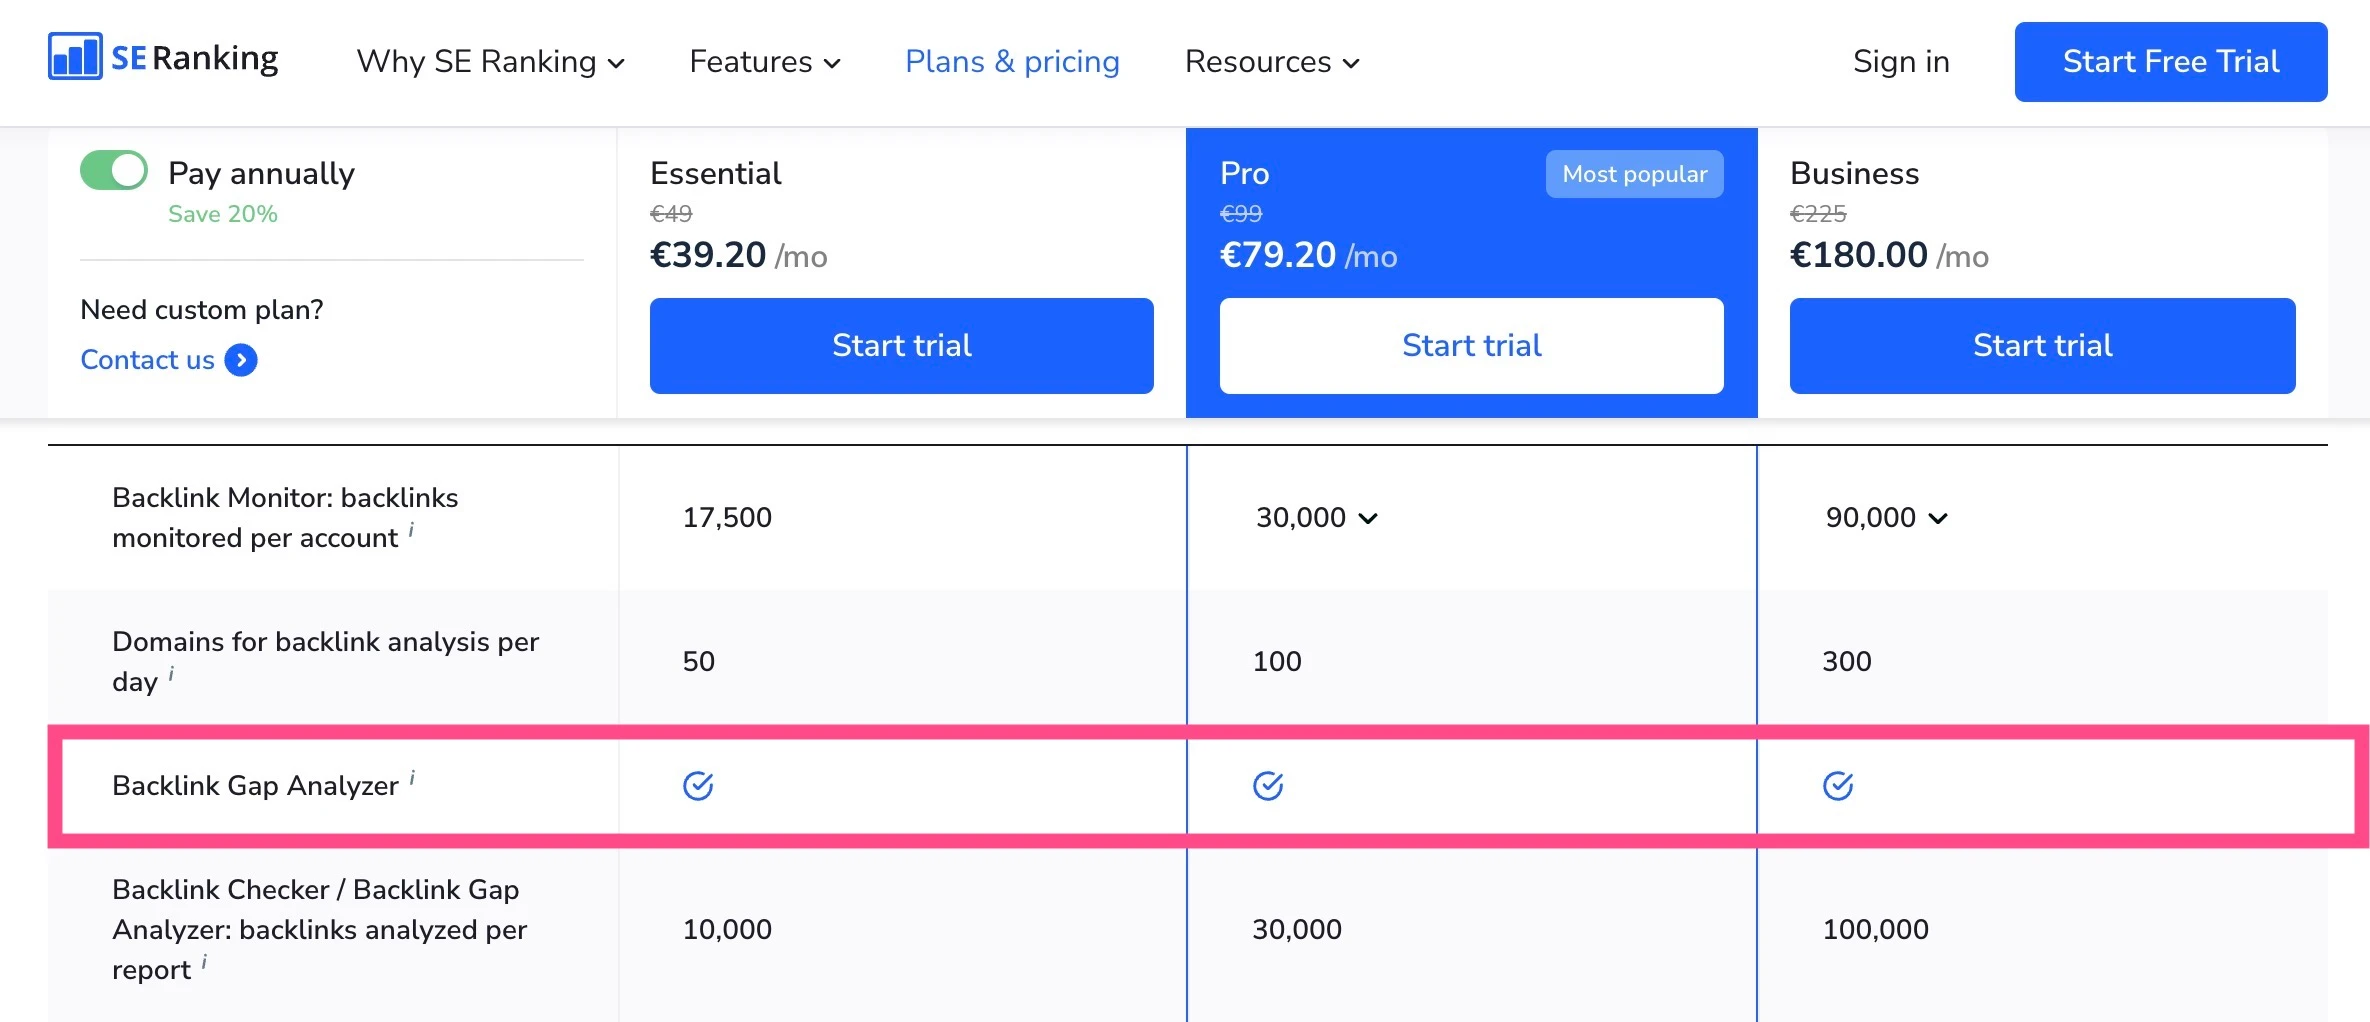The height and width of the screenshot is (1022, 2370).
Task: Click the Pro €79.20 /mo price
Action: click(1309, 255)
